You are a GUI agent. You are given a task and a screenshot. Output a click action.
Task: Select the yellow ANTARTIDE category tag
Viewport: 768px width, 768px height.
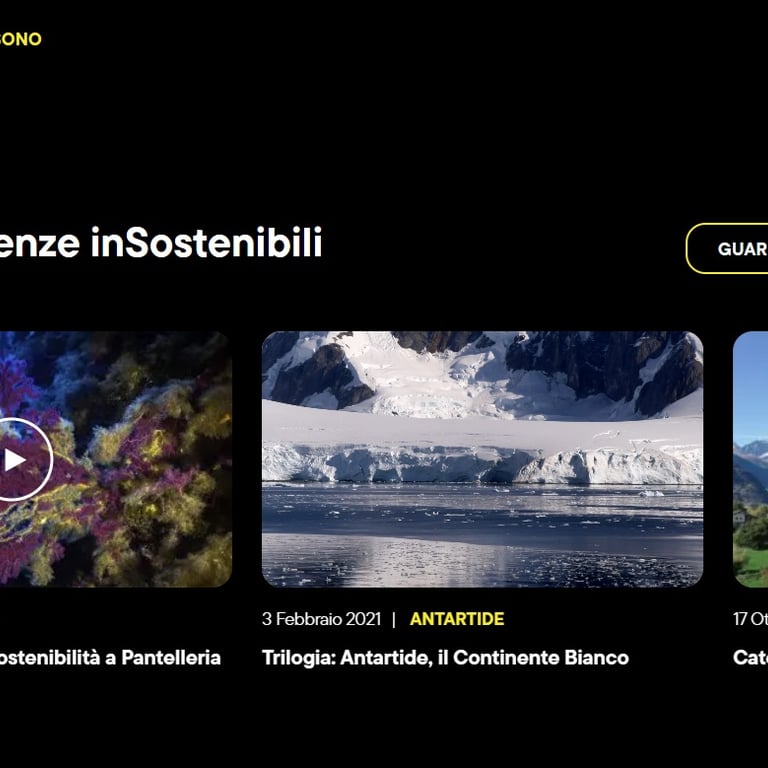tap(457, 619)
